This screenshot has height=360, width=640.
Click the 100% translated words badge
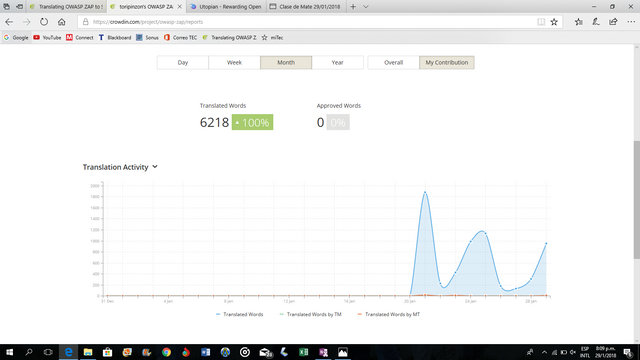tap(252, 122)
